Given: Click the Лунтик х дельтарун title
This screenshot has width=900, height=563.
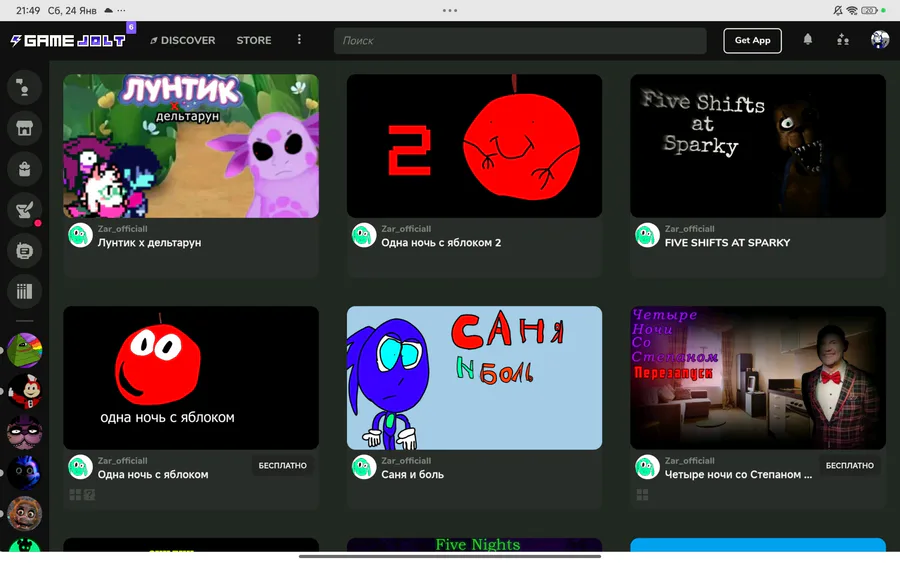Looking at the screenshot, I should click(x=149, y=243).
